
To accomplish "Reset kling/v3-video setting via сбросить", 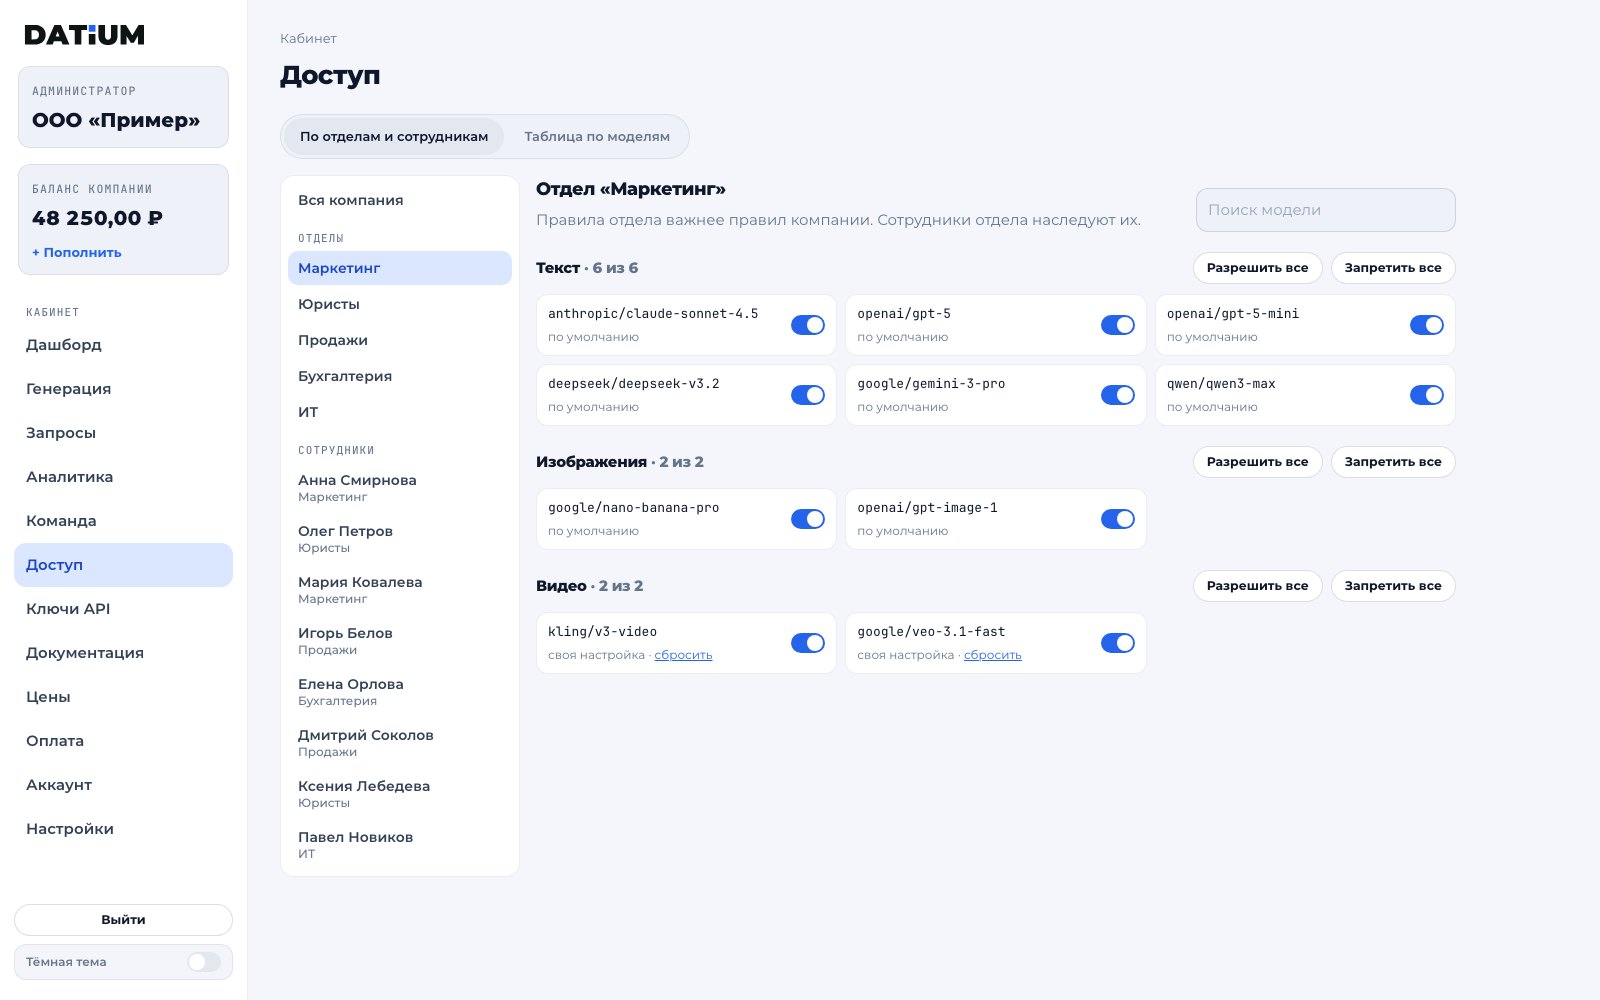I will click(683, 655).
